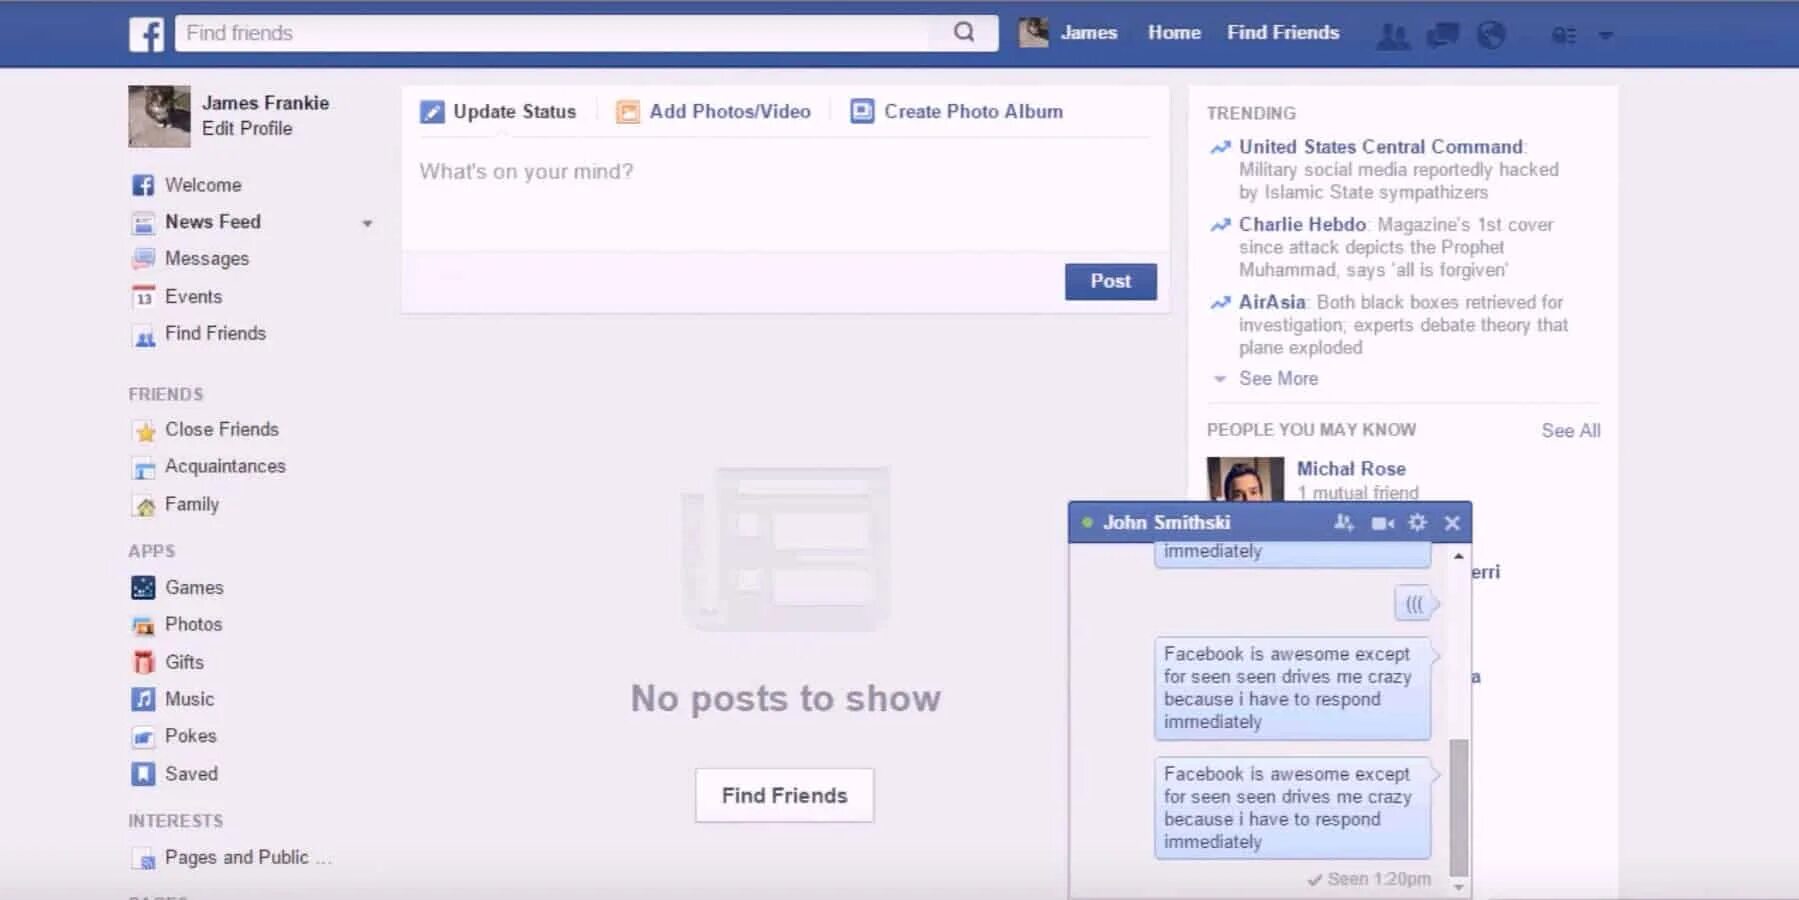Open the friend requests icon
This screenshot has width=1799, height=900.
click(1393, 36)
